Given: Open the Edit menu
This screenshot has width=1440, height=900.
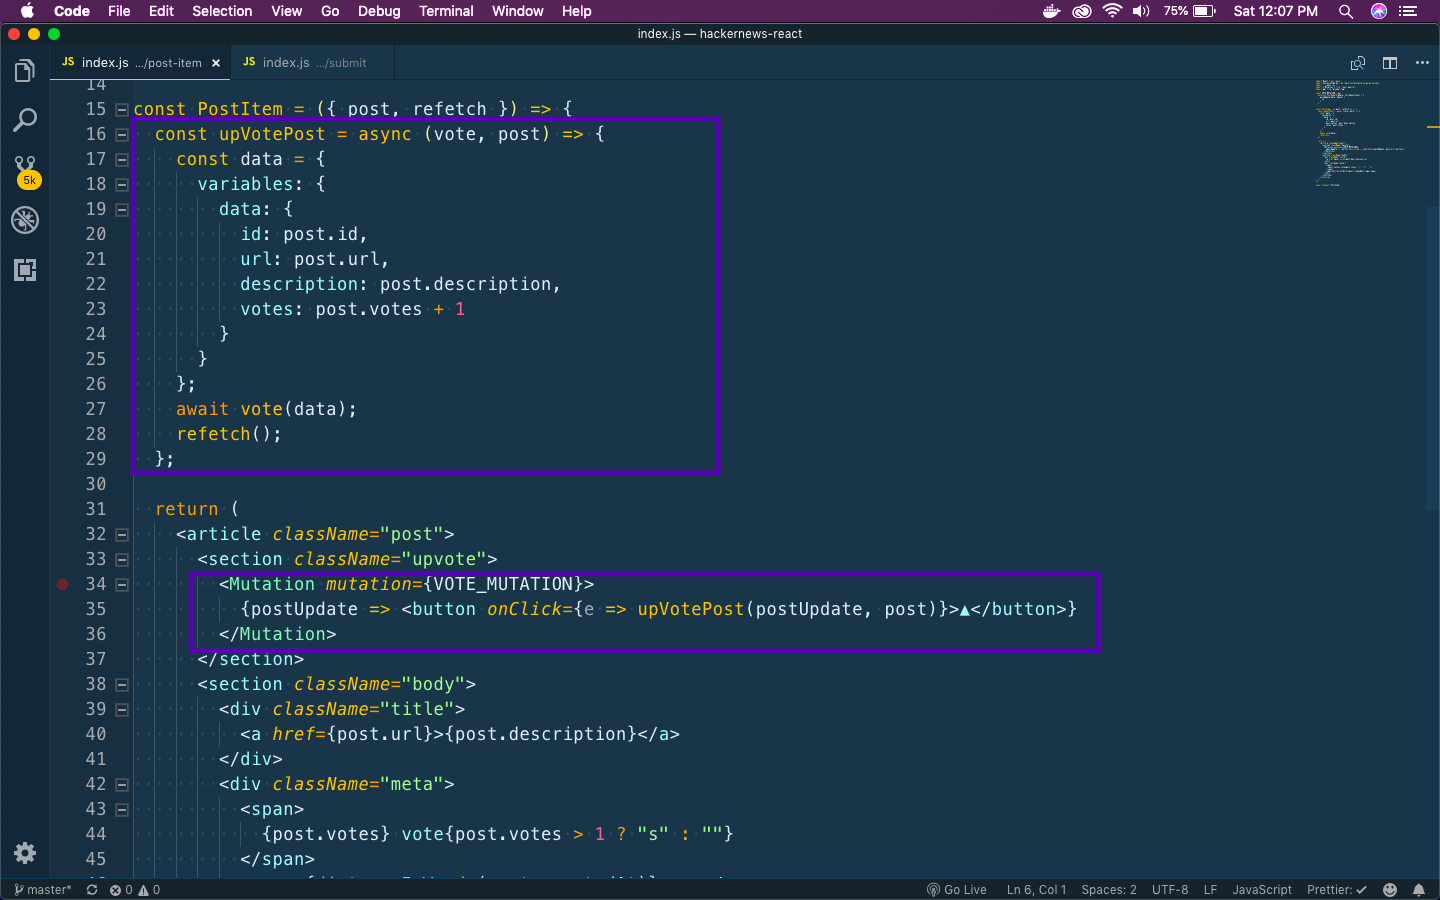Looking at the screenshot, I should 161,11.
